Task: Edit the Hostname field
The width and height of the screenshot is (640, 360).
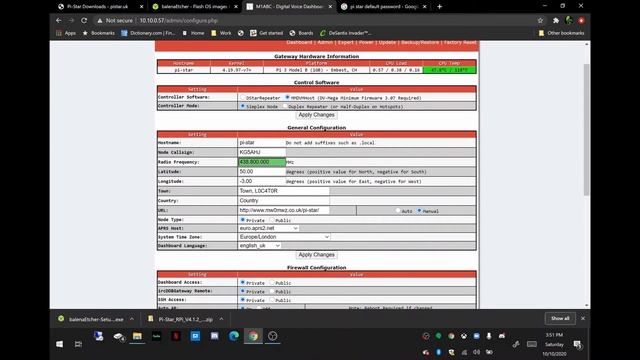Action: tap(262, 142)
